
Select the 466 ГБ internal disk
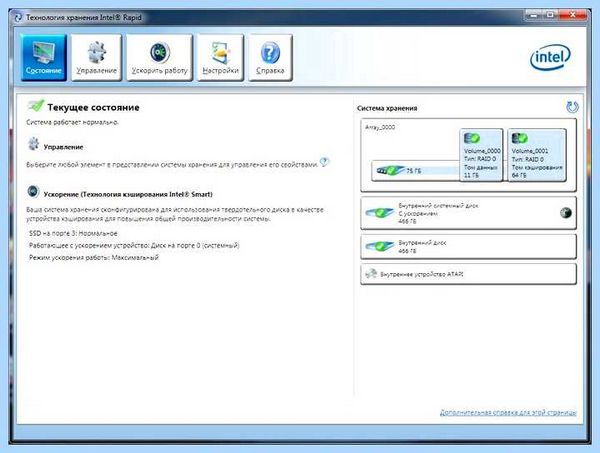point(468,246)
